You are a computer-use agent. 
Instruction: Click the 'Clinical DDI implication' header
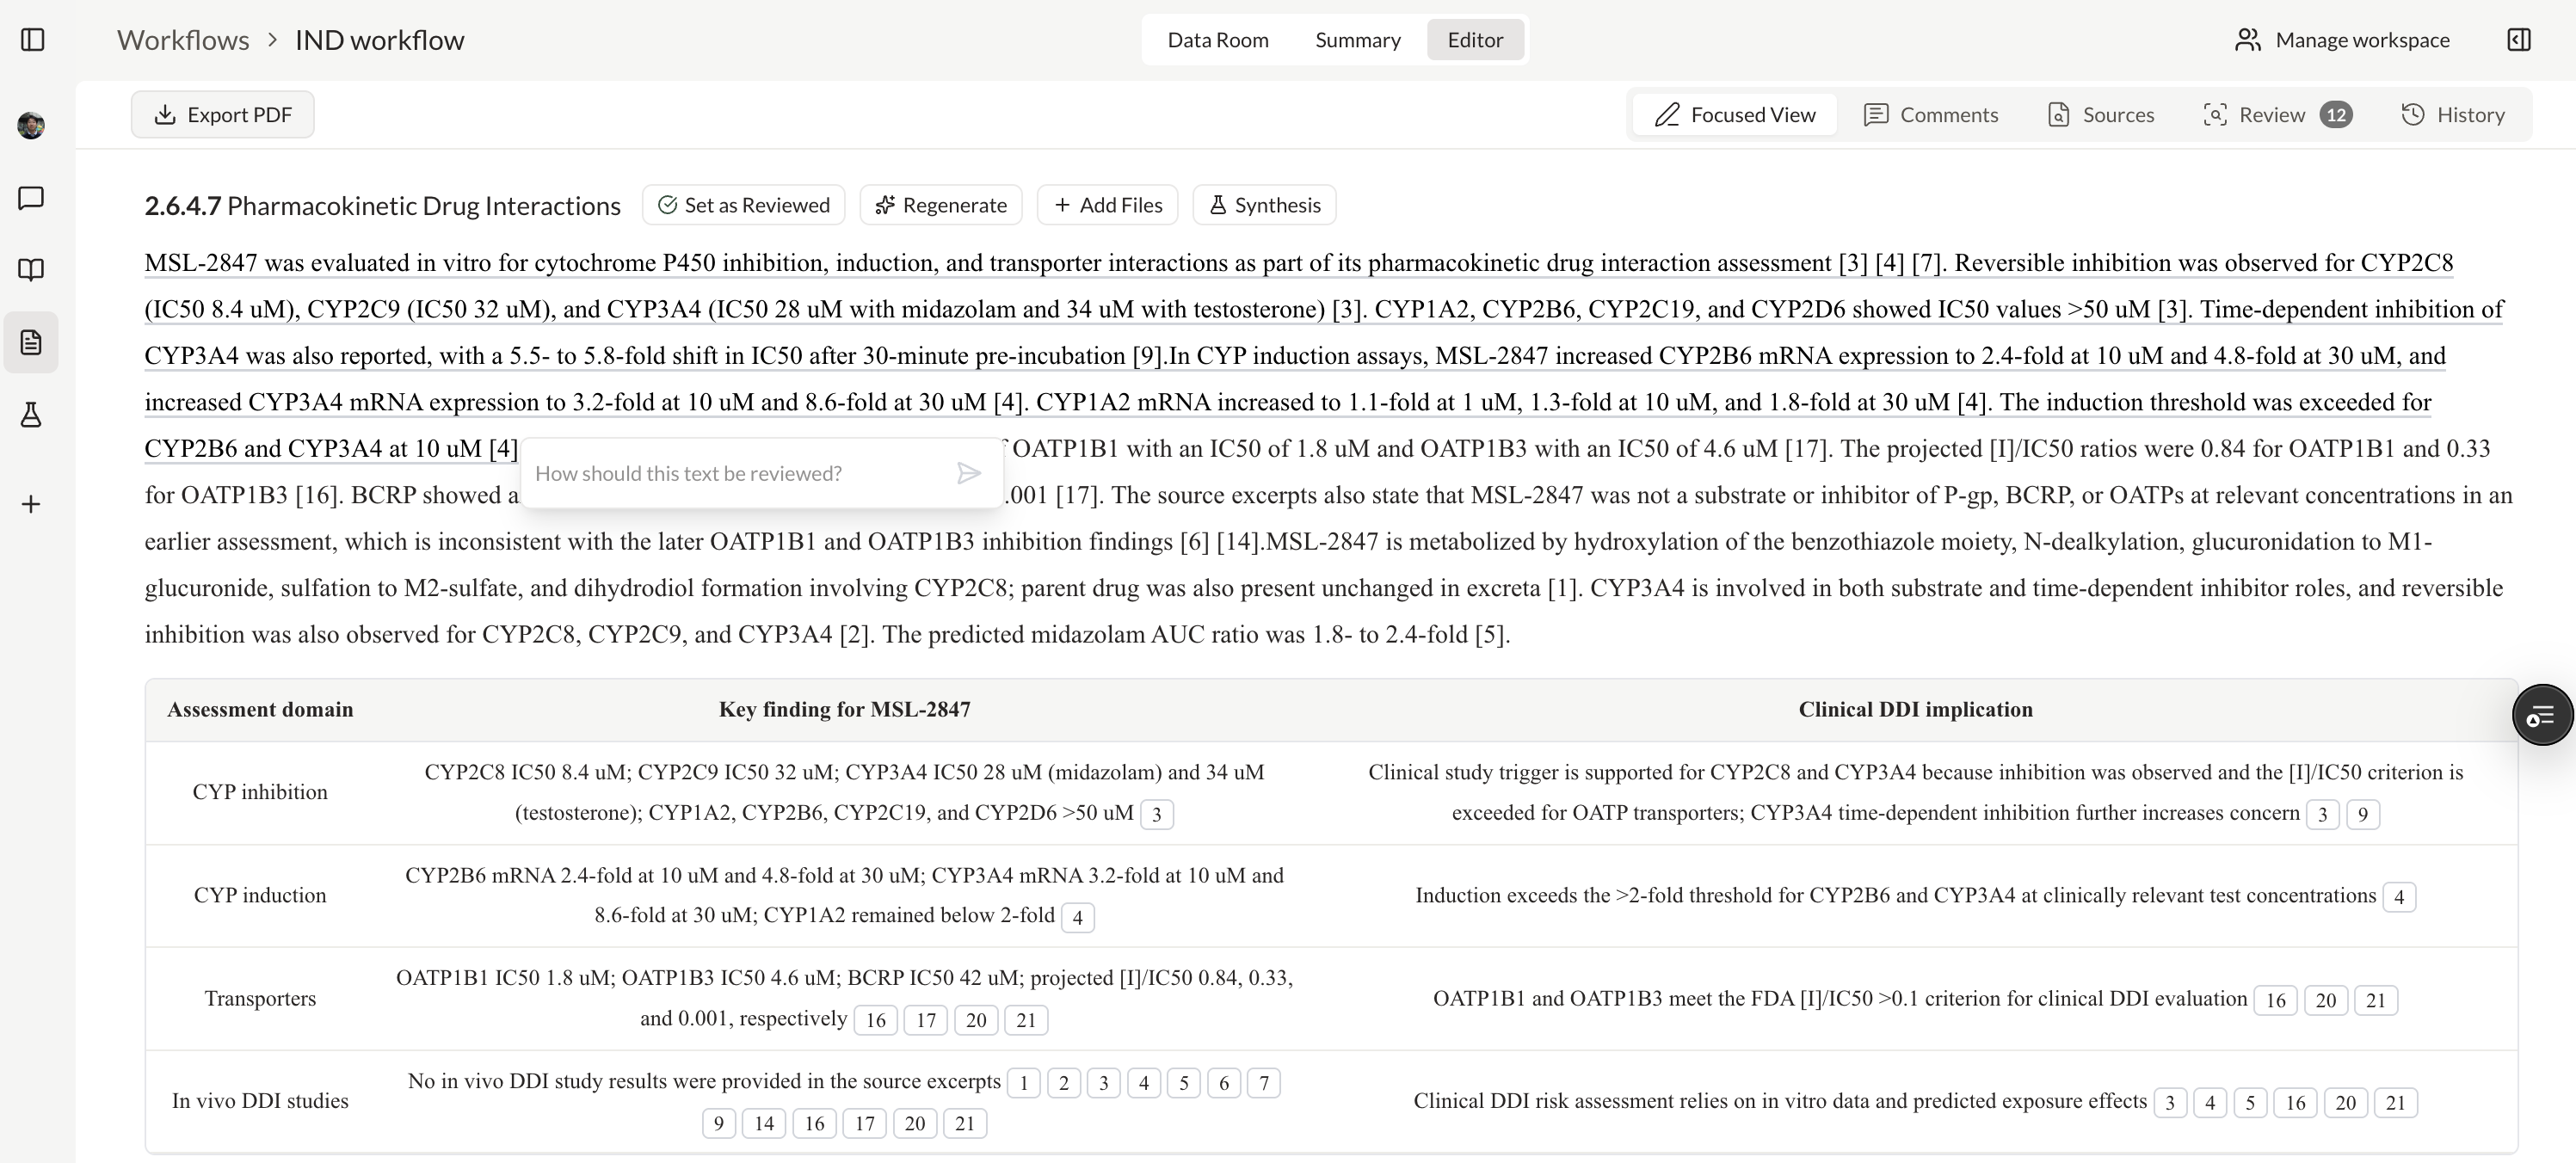click(x=1916, y=710)
